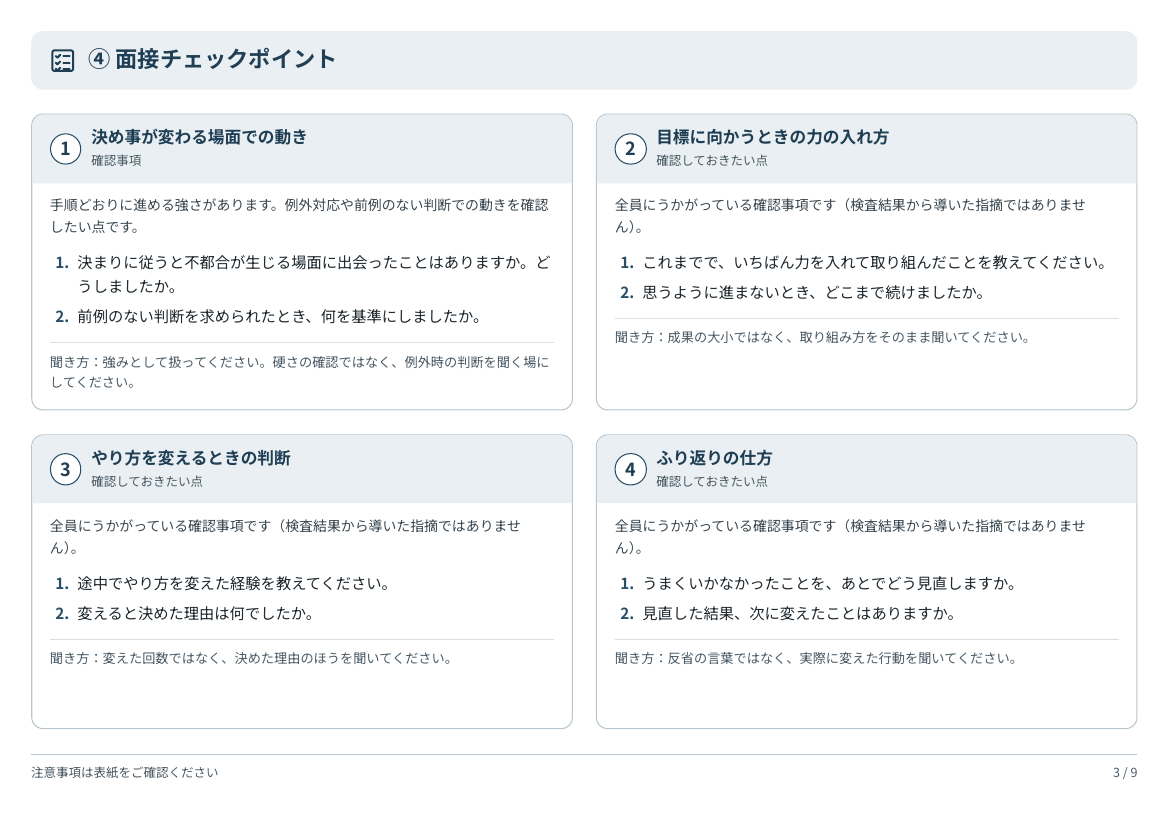Viewport: 1170px width, 827px height.
Task: Click 確認しておきたい点 under やり方を変えるときの判断
Action: point(147,481)
